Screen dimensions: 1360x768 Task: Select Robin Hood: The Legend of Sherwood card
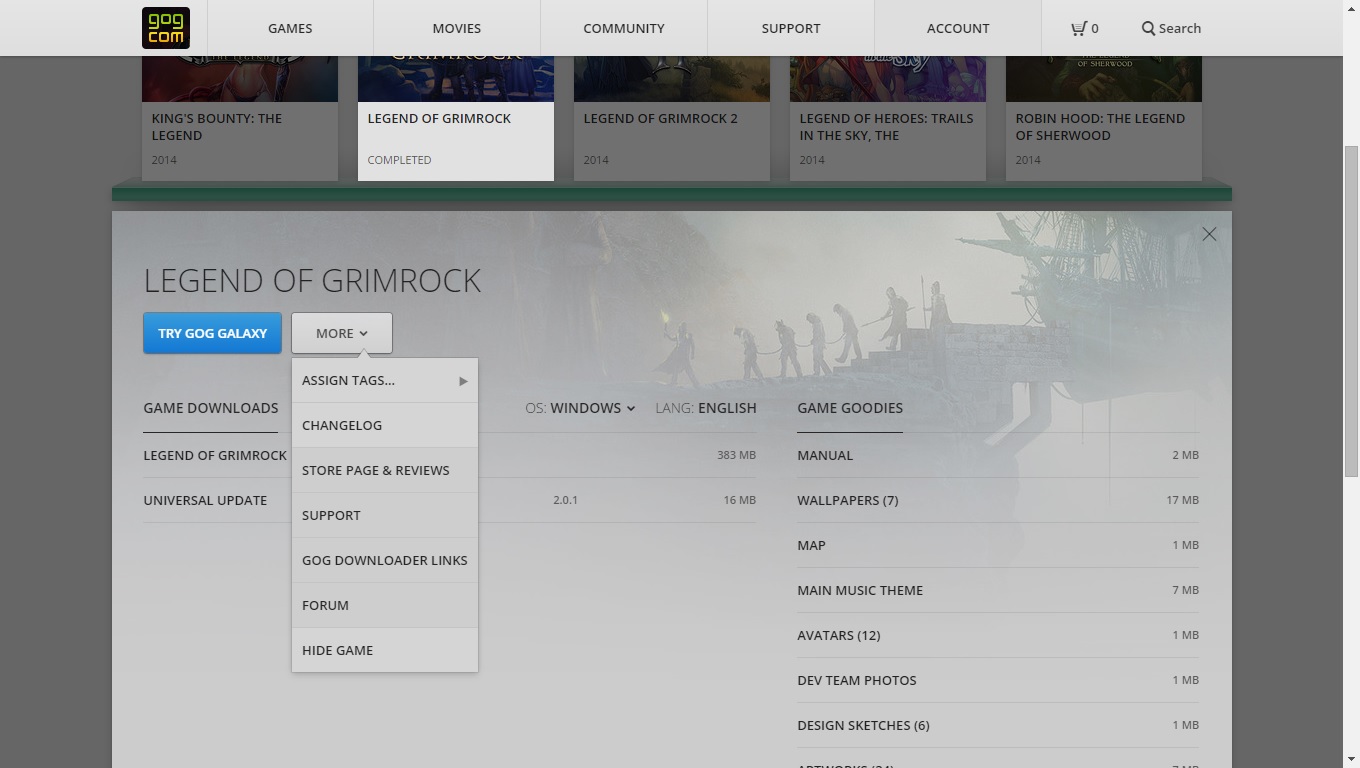point(1104,118)
